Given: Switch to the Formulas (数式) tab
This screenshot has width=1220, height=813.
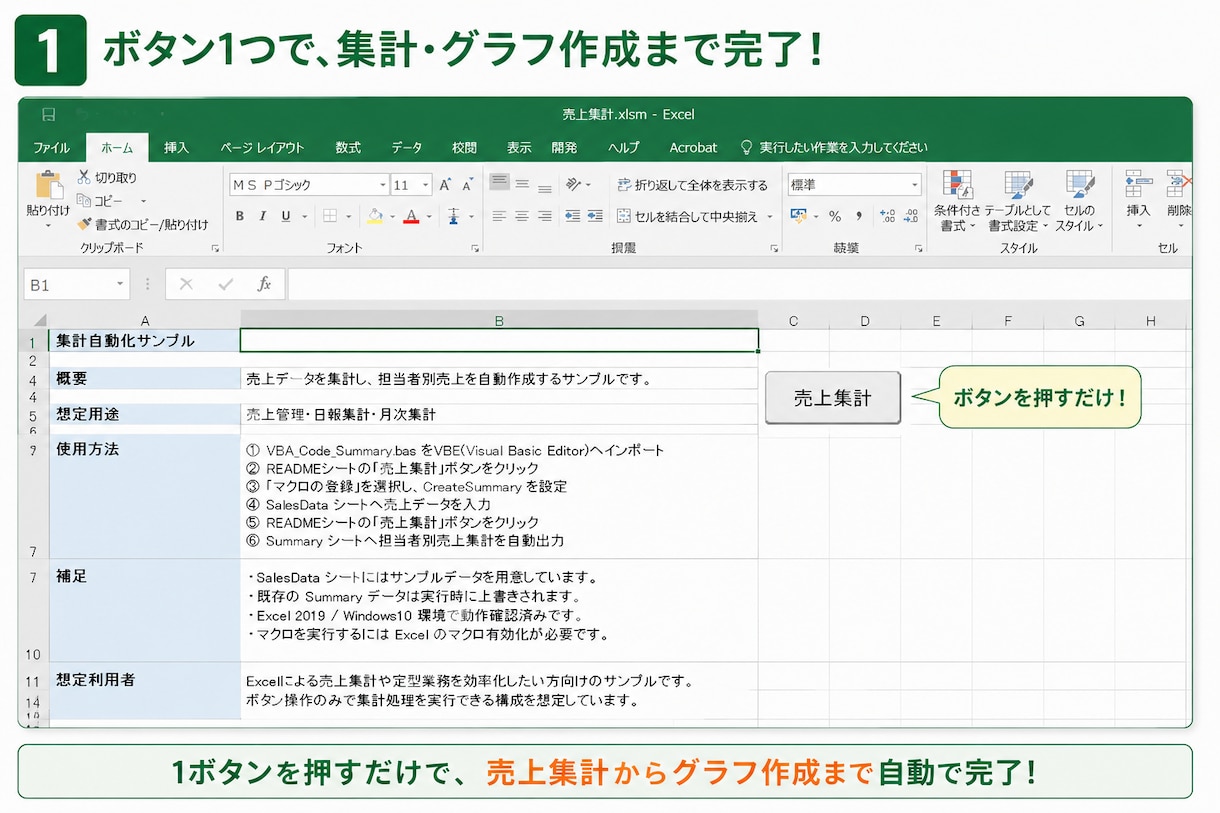Looking at the screenshot, I should pyautogui.click(x=348, y=147).
